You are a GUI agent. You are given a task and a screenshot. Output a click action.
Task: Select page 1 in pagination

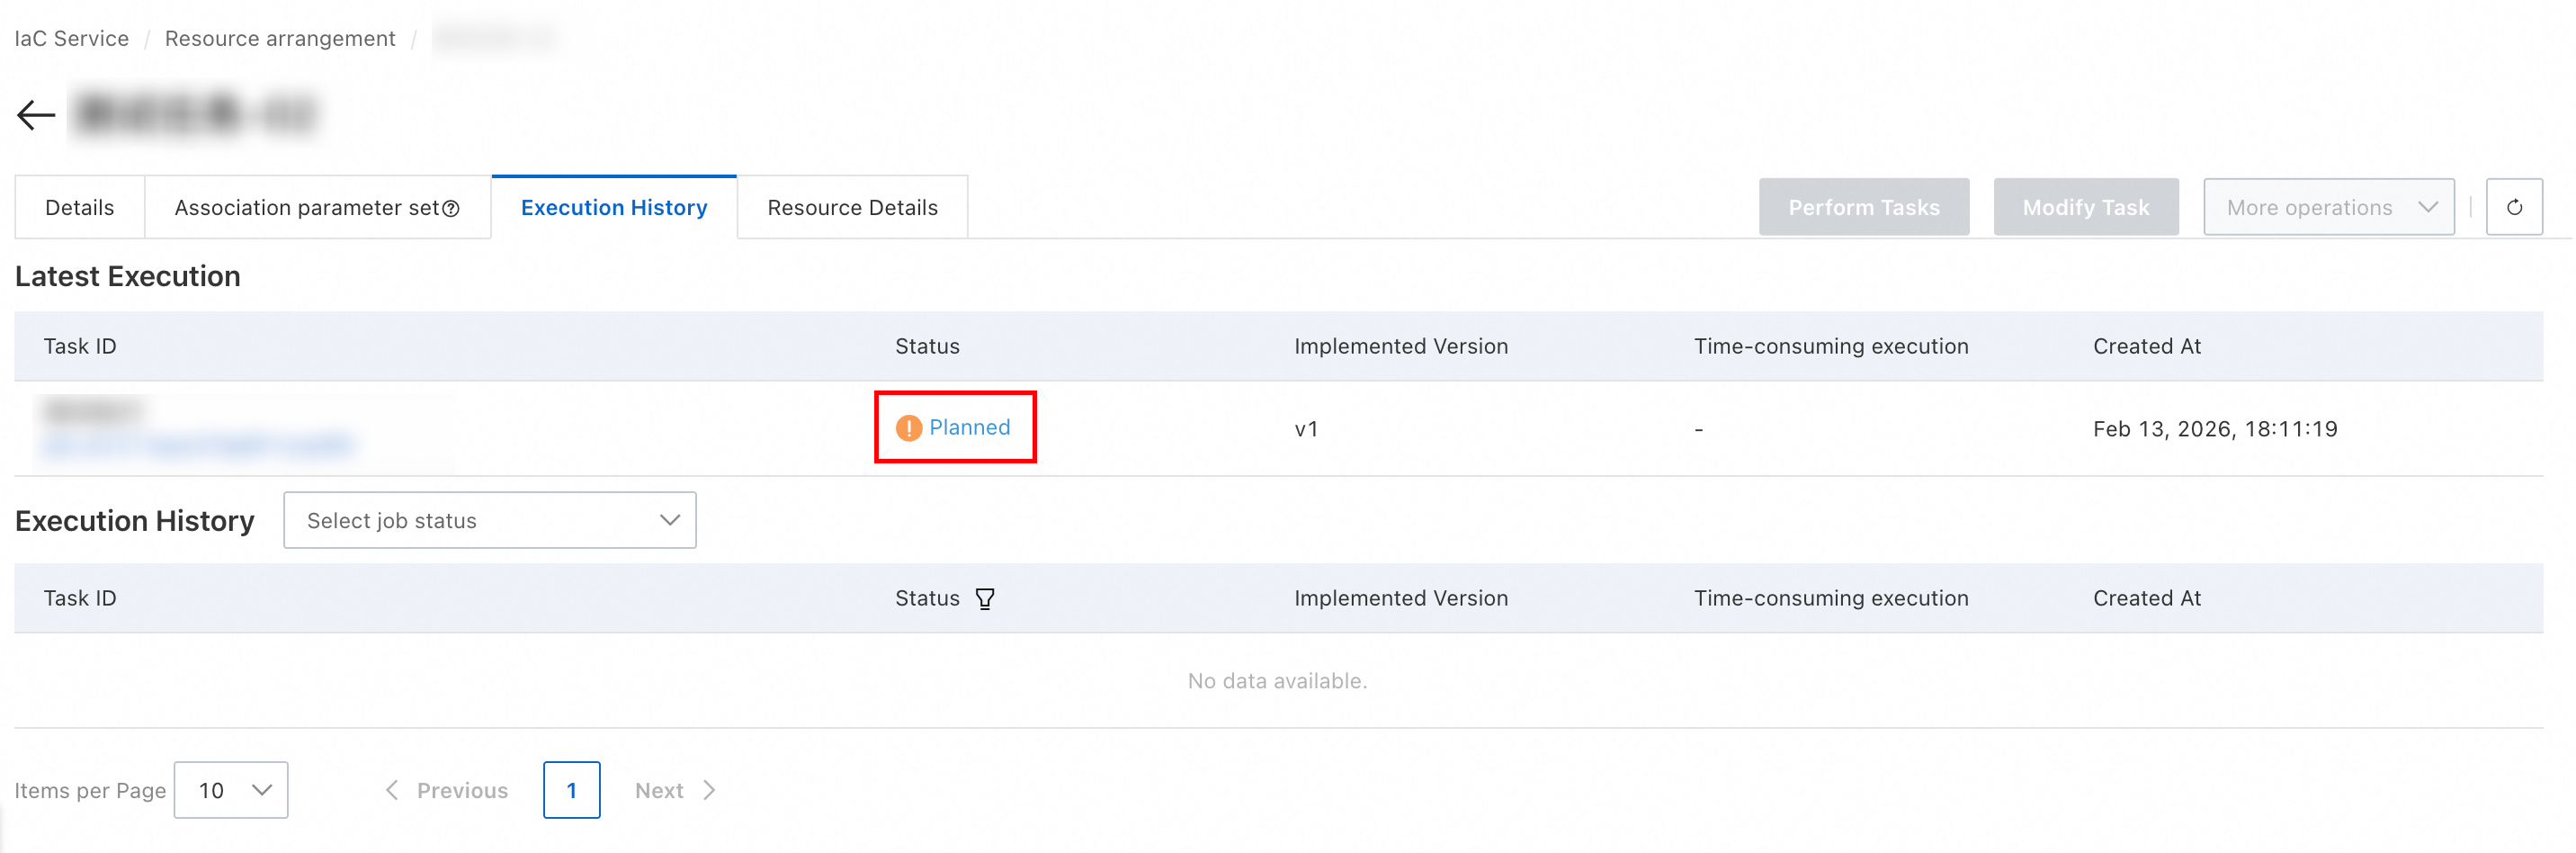tap(571, 790)
